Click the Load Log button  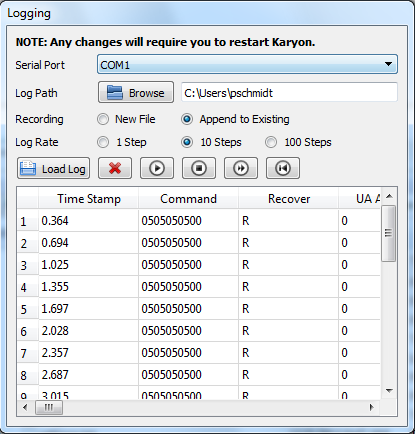point(53,168)
